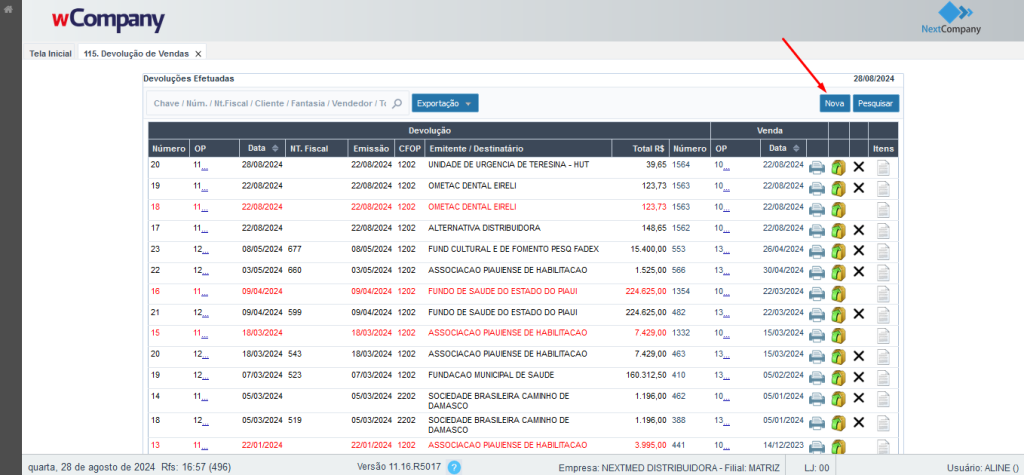Open the help question-mark icon beside version
Image resolution: width=1024 pixels, height=475 pixels.
[x=455, y=467]
